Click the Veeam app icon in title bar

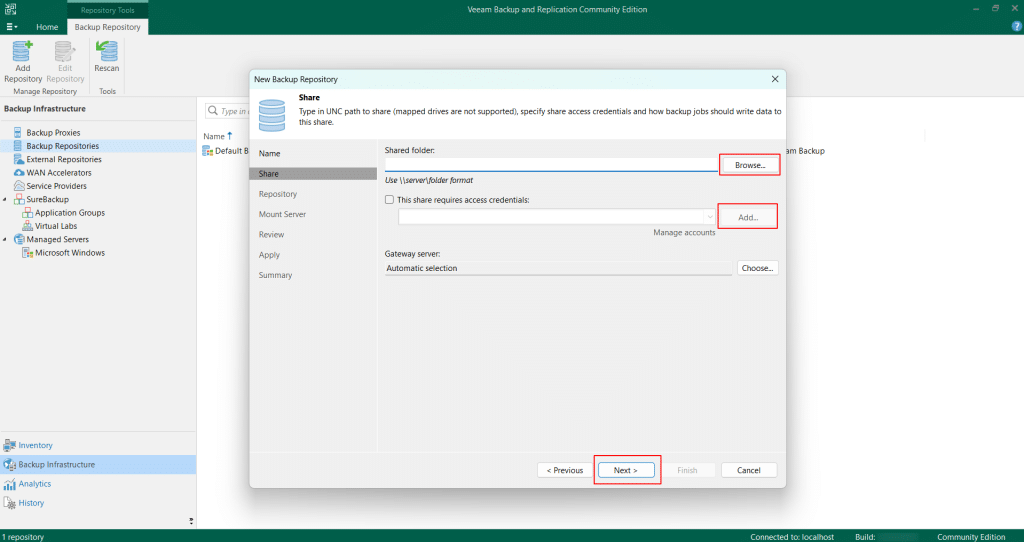pyautogui.click(x=10, y=9)
